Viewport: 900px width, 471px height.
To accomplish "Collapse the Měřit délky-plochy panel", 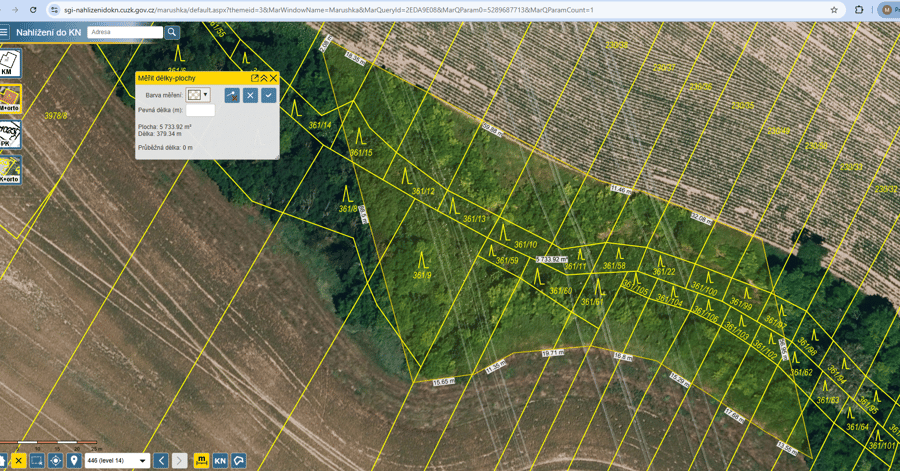I will (264, 78).
